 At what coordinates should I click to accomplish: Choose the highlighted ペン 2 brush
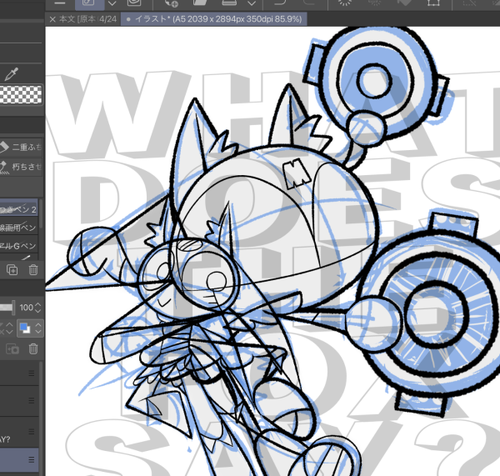(x=18, y=209)
